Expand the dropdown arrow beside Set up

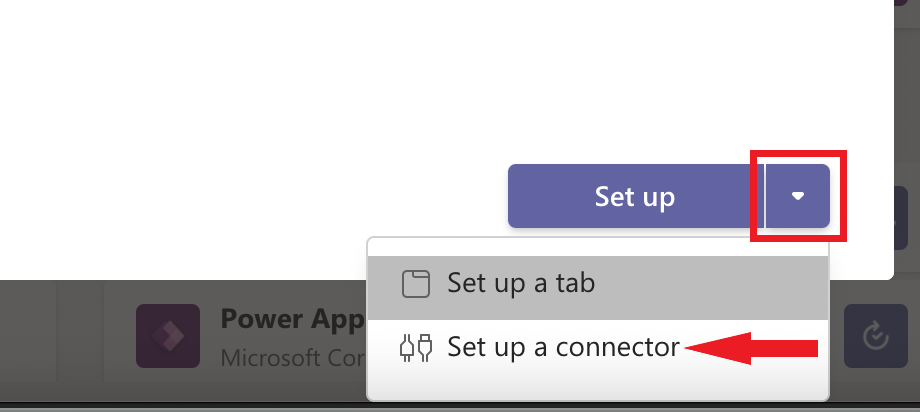point(798,196)
